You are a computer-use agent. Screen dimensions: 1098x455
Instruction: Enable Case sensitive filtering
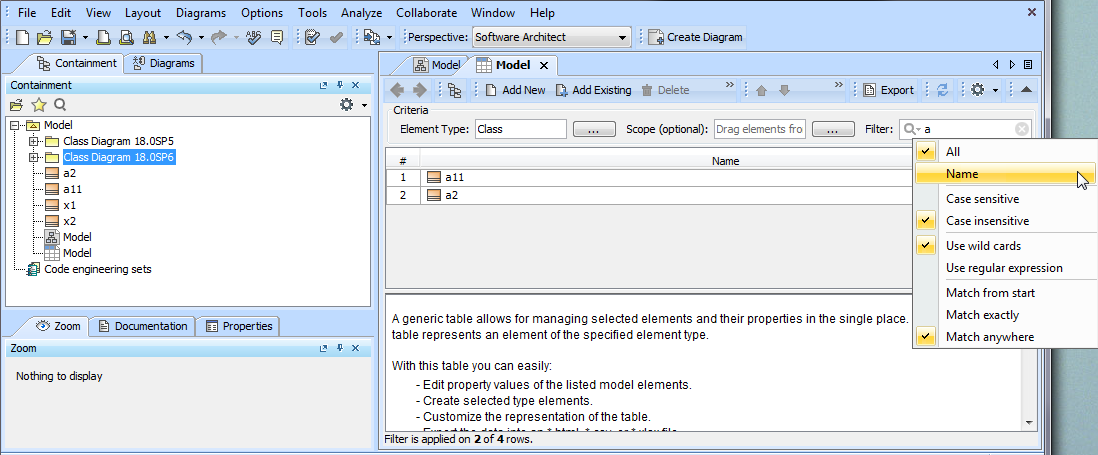(x=1004, y=199)
